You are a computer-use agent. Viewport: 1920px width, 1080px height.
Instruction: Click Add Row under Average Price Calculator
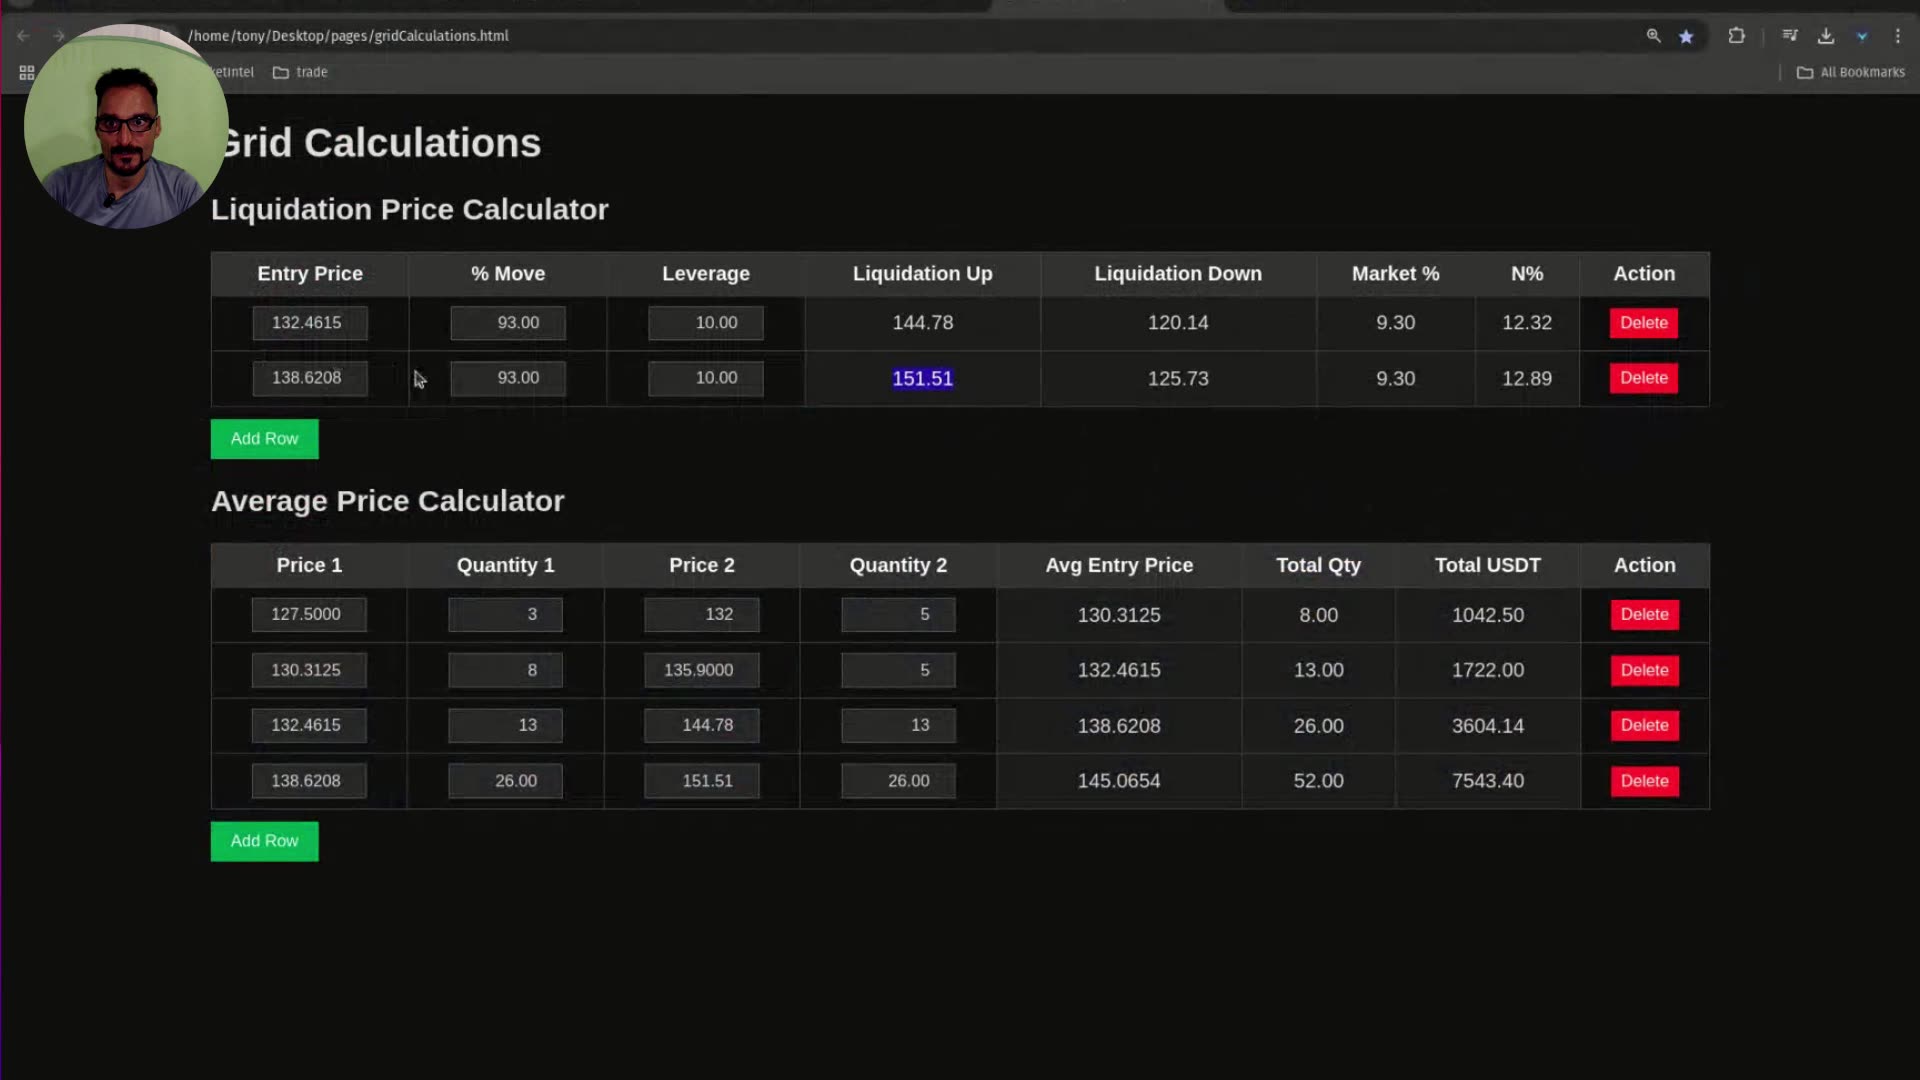(x=264, y=841)
